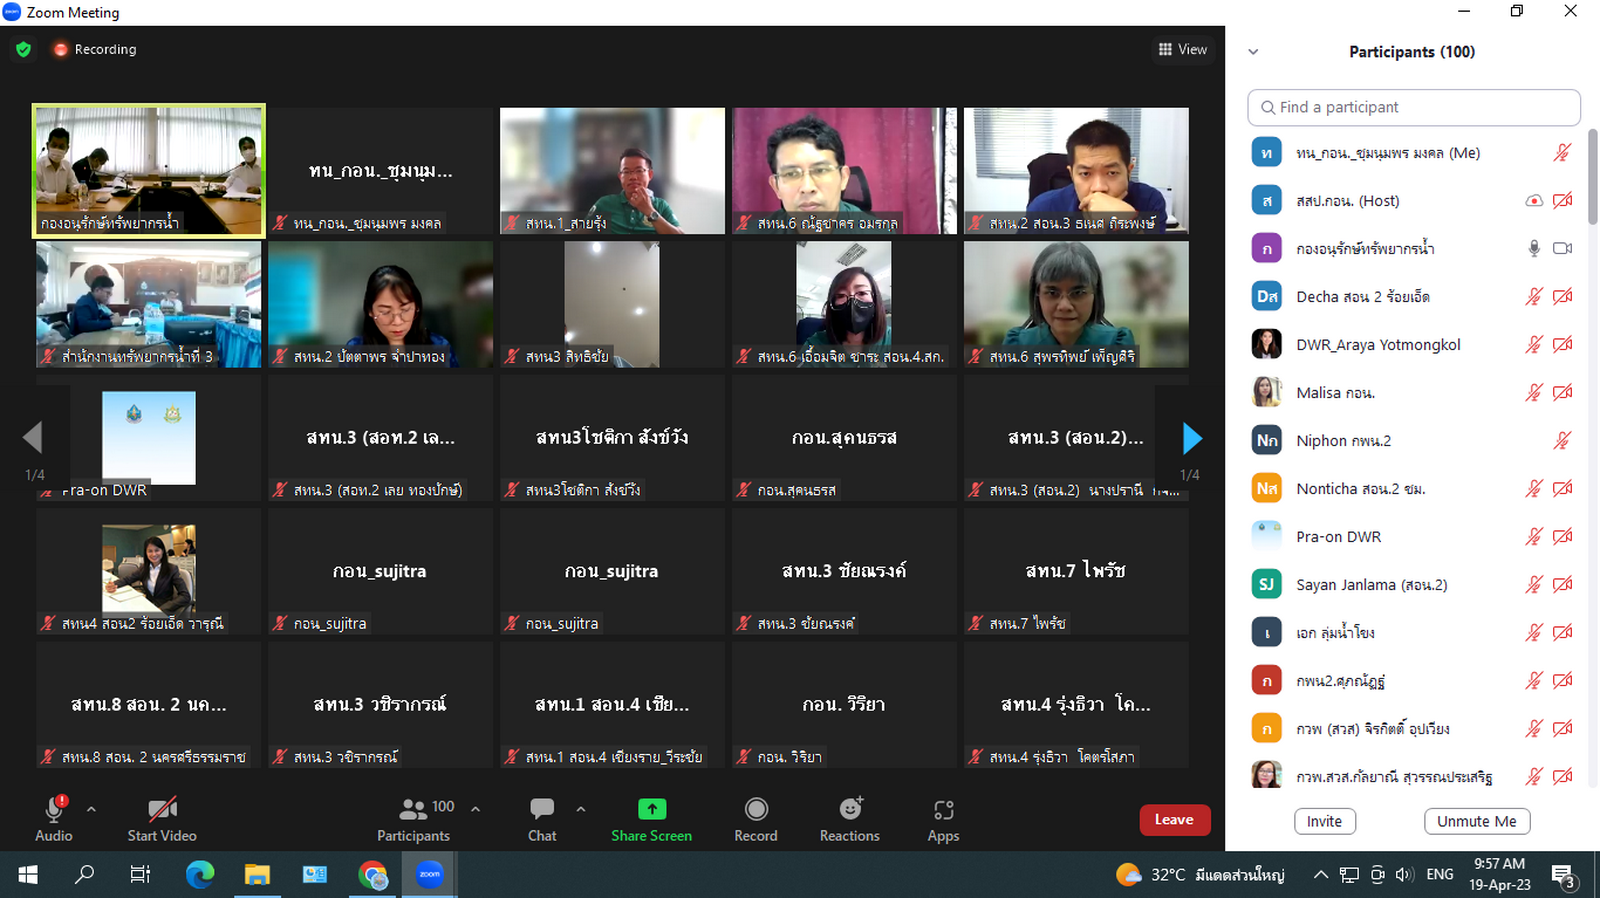Image resolution: width=1600 pixels, height=898 pixels.
Task: Expand the audio options arrow
Action: pos(92,809)
